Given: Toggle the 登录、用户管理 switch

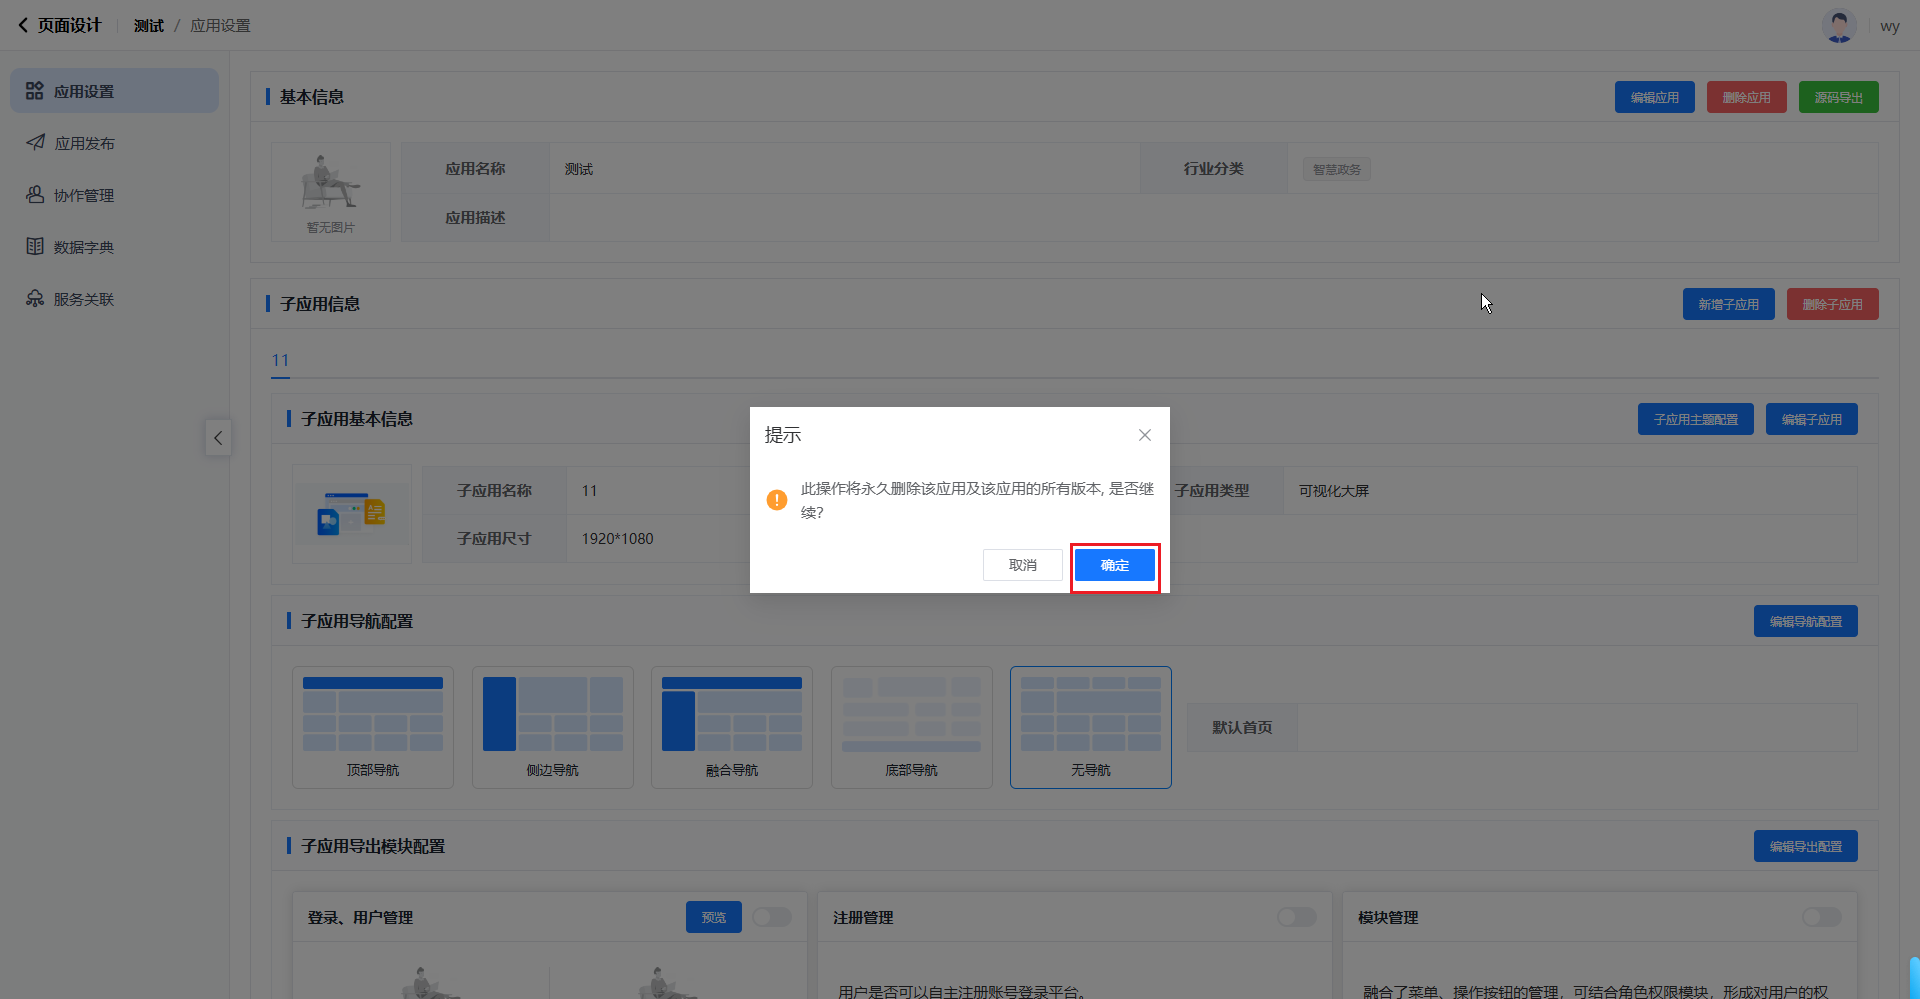Looking at the screenshot, I should click(772, 917).
